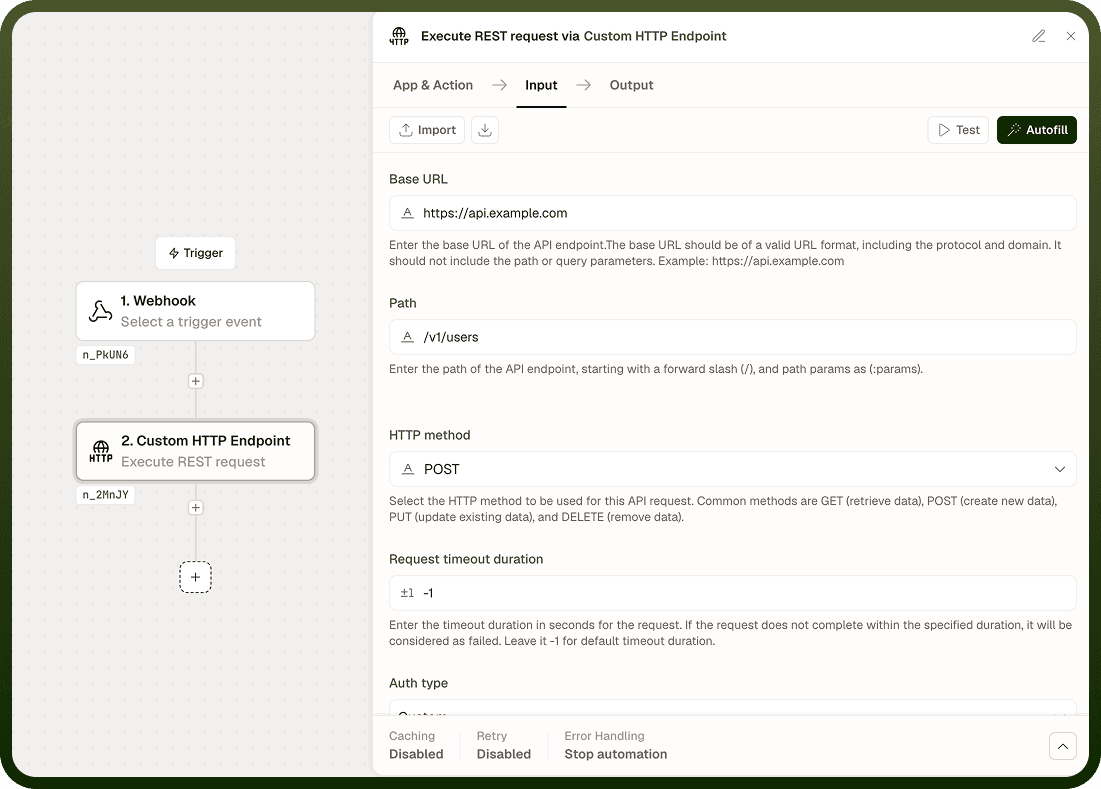Image resolution: width=1101 pixels, height=789 pixels.
Task: Add step between Webhook and HTTP Endpoint
Action: pos(195,381)
